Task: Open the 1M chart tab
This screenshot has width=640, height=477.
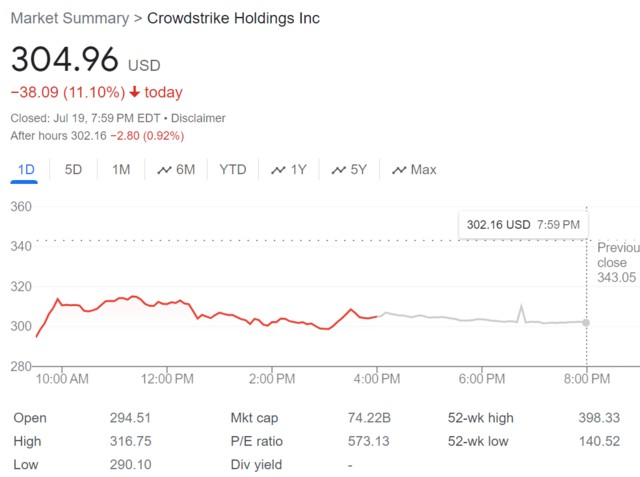Action: tap(121, 170)
